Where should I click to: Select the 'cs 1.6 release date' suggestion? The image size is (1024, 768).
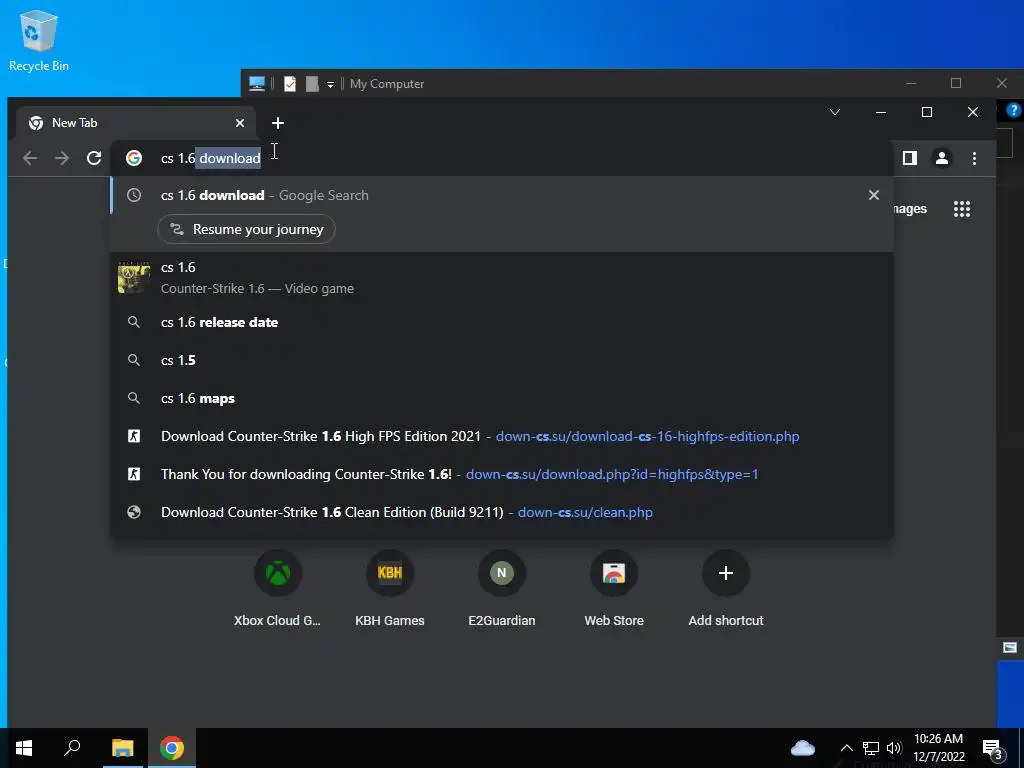click(502, 322)
